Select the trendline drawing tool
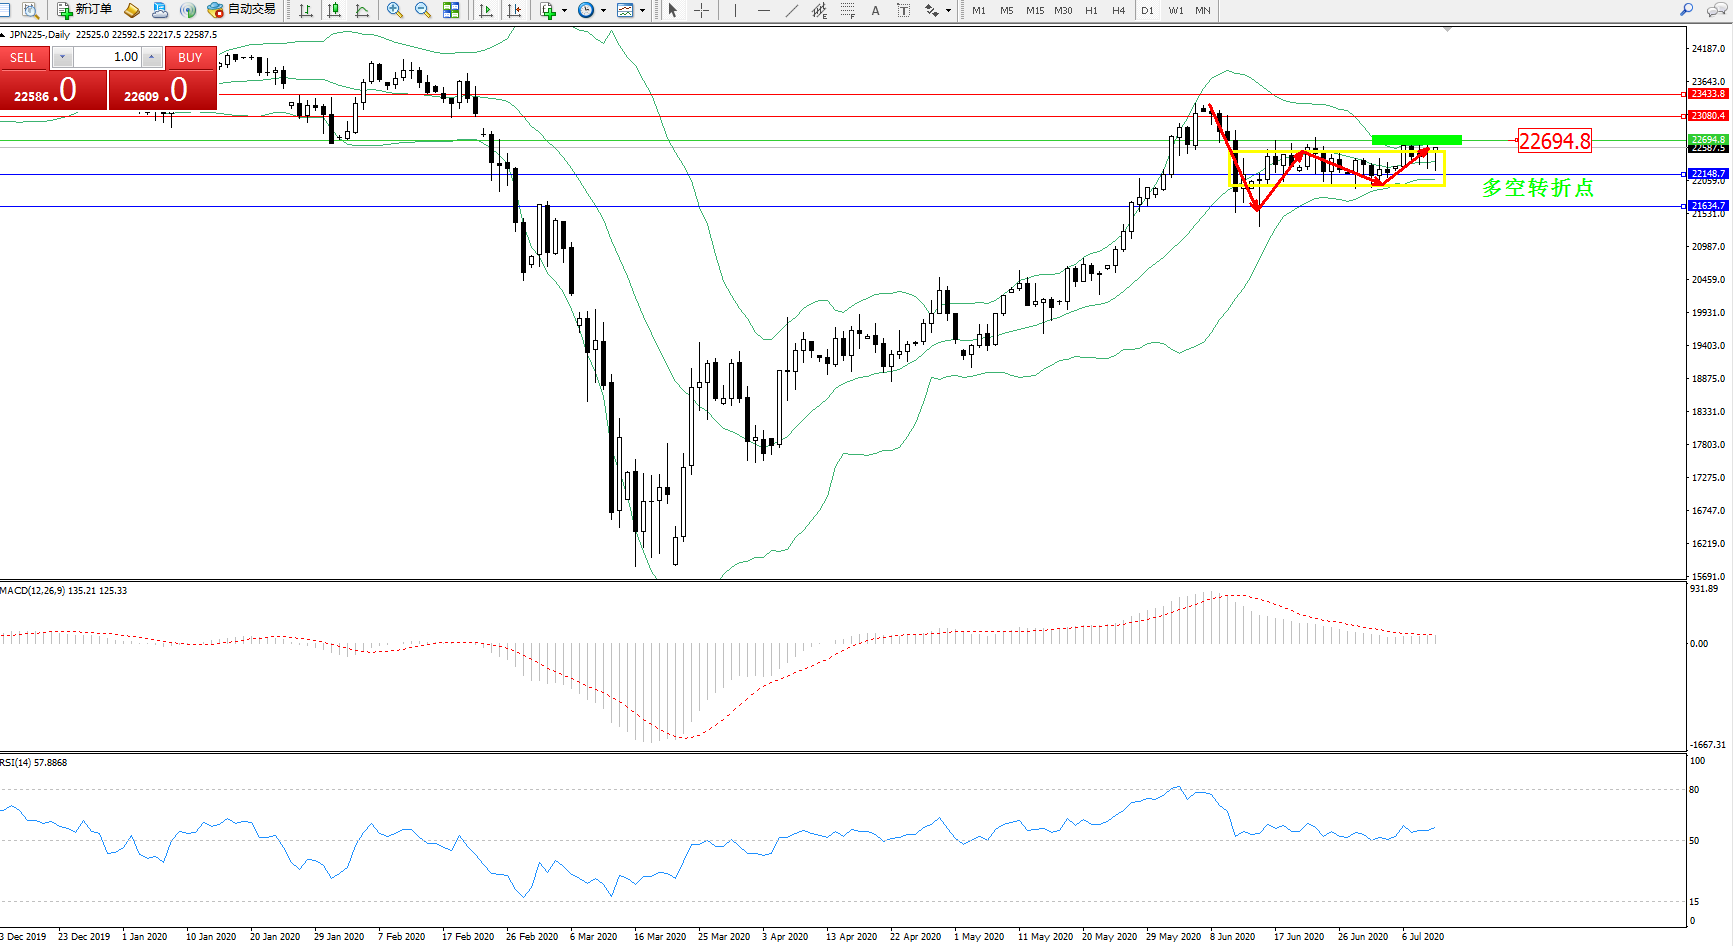This screenshot has width=1733, height=946. [x=791, y=10]
